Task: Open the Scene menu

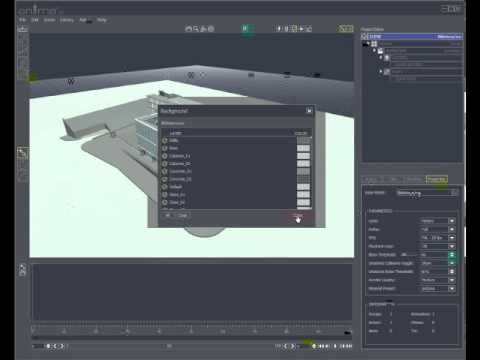Action: [49, 20]
